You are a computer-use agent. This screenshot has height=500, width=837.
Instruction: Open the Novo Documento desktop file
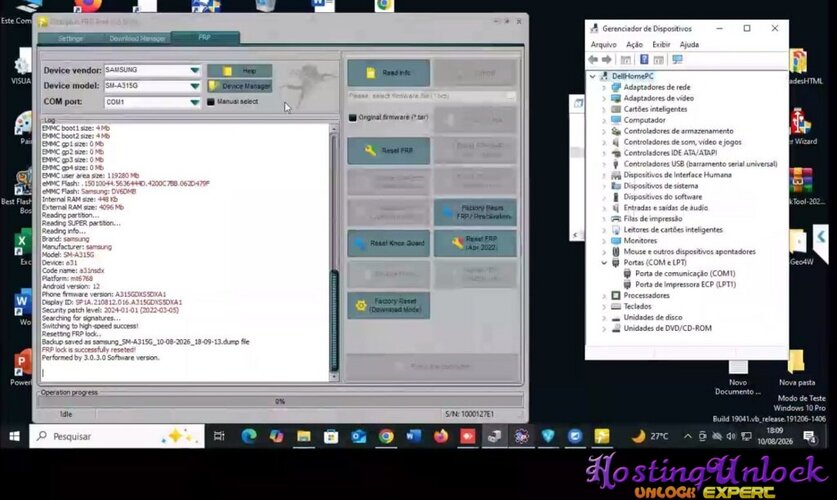738,377
